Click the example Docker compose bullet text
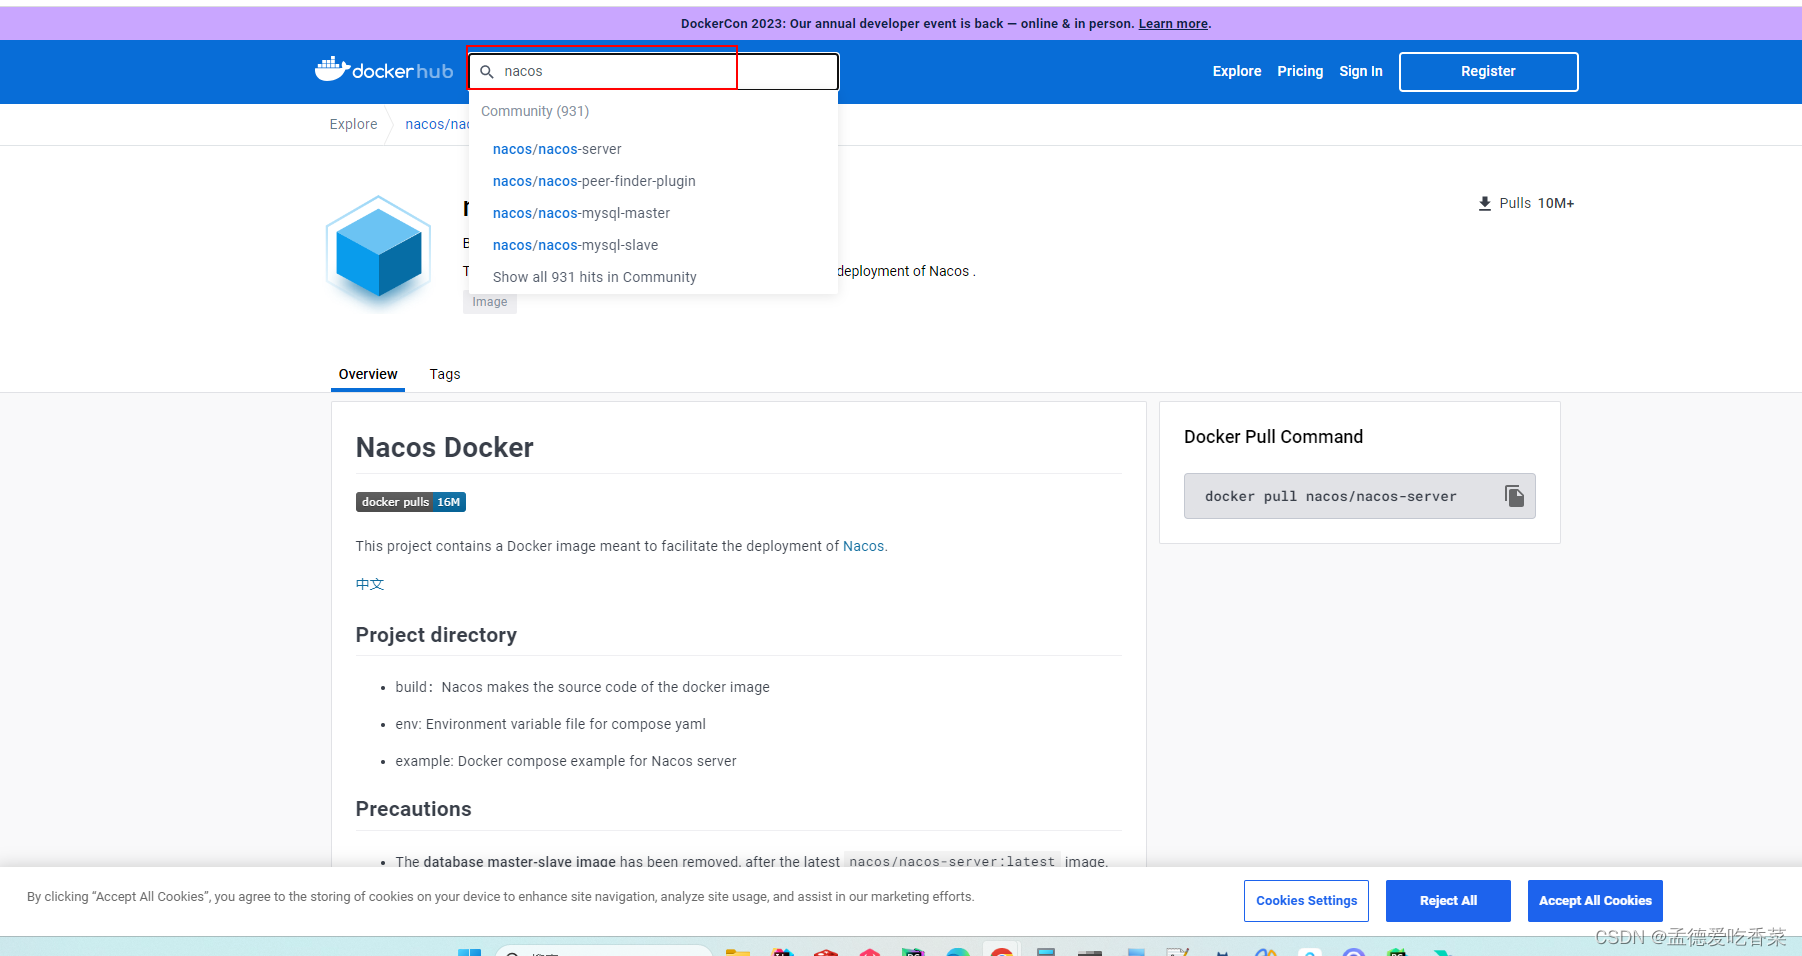This screenshot has width=1802, height=956. (566, 761)
